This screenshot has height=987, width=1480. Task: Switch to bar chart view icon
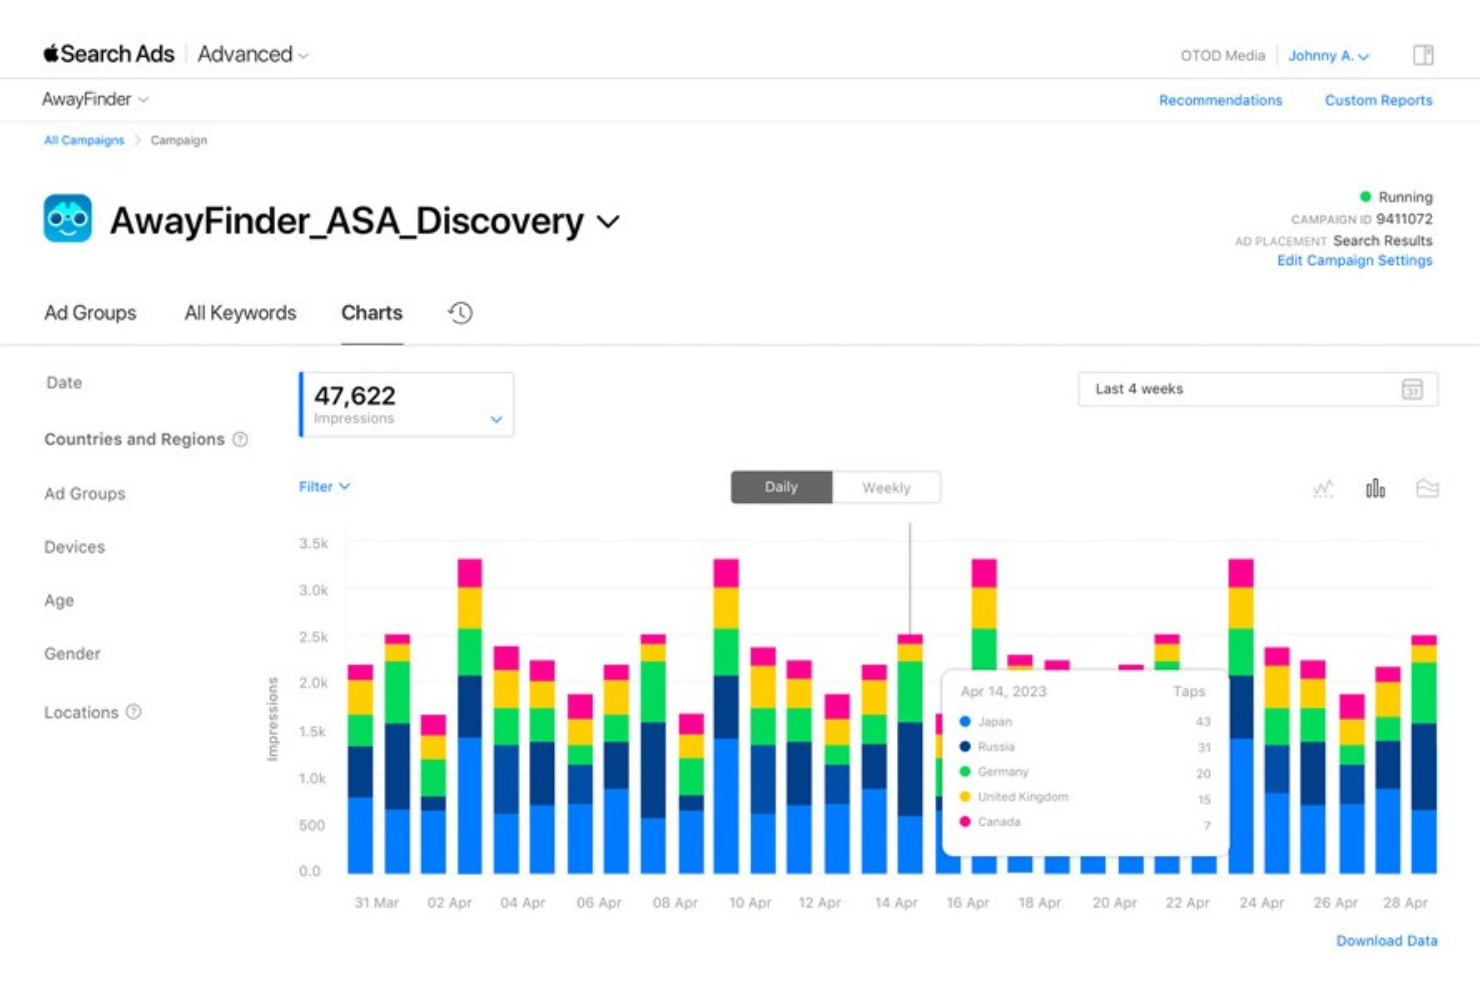point(1376,488)
